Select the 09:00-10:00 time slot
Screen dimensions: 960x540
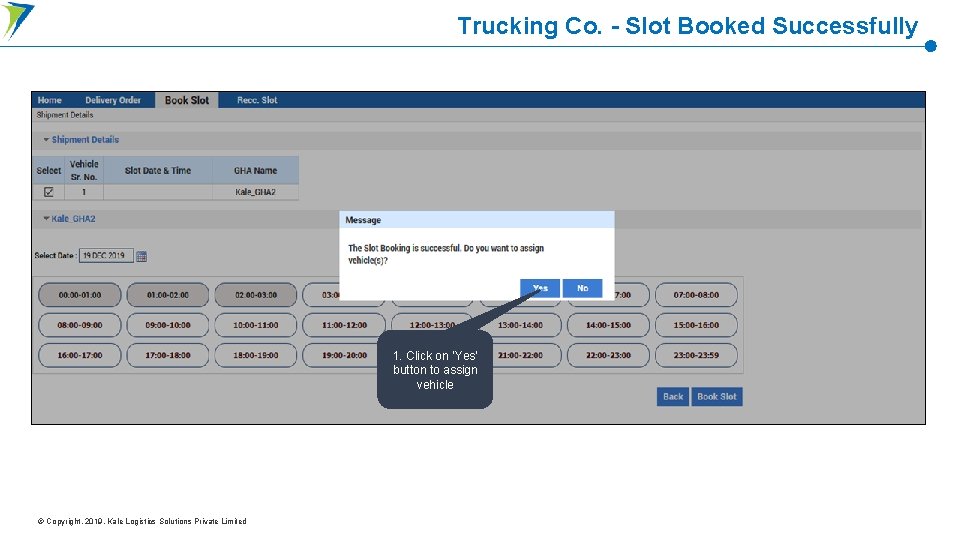click(168, 325)
